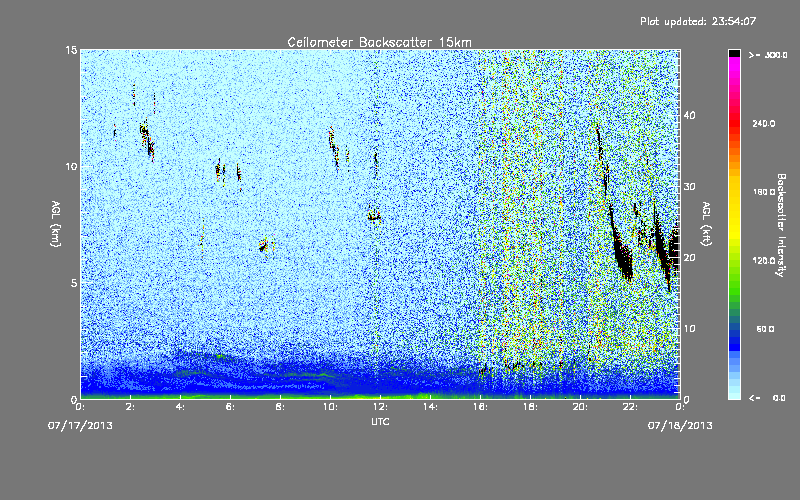Click the 14: hour tick label
The height and width of the screenshot is (500, 800).
tap(430, 407)
